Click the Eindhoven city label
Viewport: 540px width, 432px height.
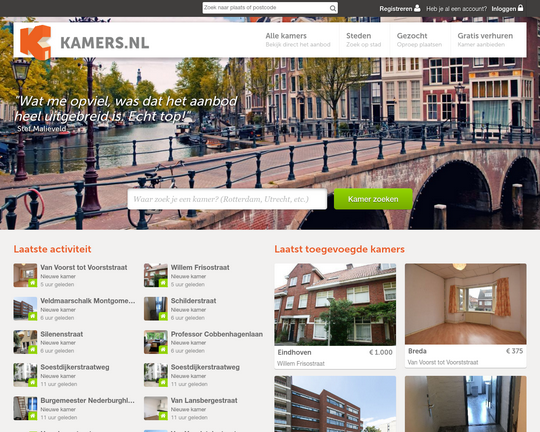pos(294,352)
